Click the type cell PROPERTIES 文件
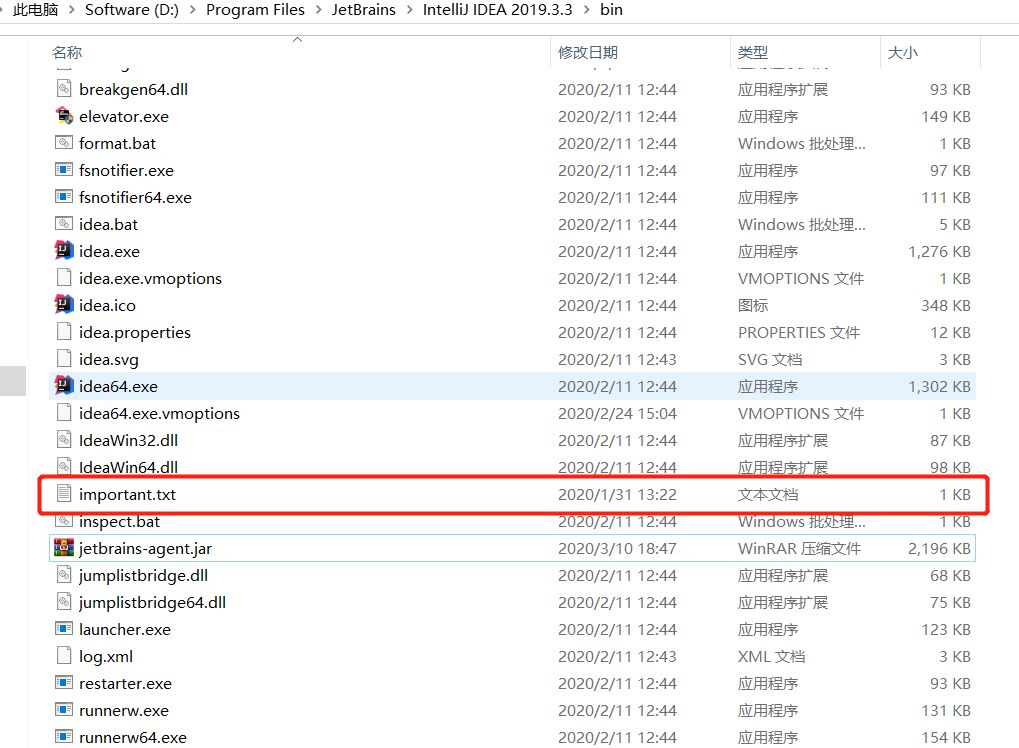 pyautogui.click(x=799, y=333)
